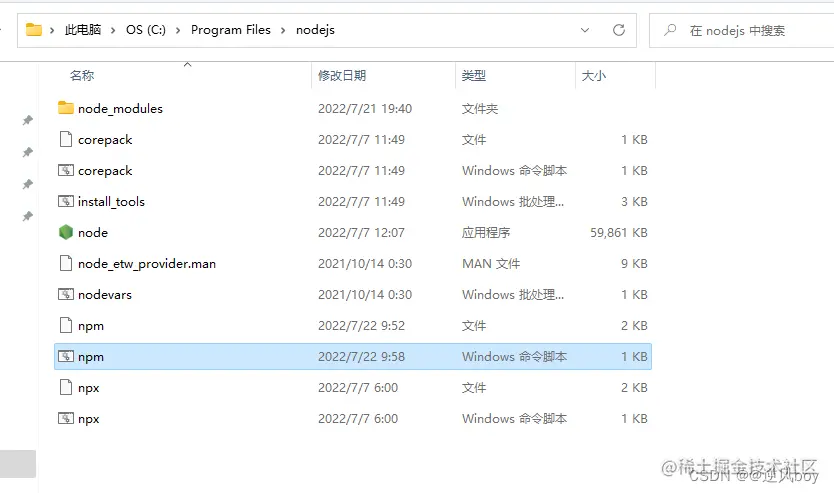Select the nodevars file name
This screenshot has width=834, height=493.
[105, 295]
